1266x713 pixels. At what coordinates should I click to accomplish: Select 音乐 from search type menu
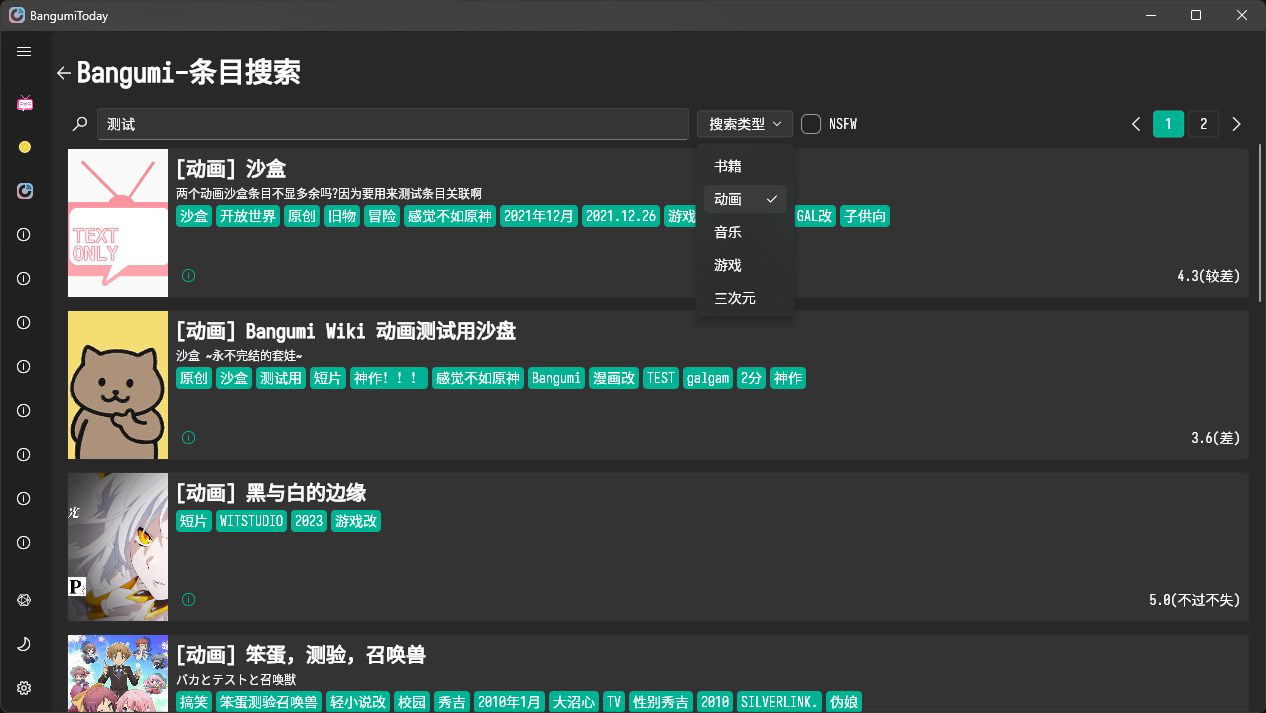(745, 232)
